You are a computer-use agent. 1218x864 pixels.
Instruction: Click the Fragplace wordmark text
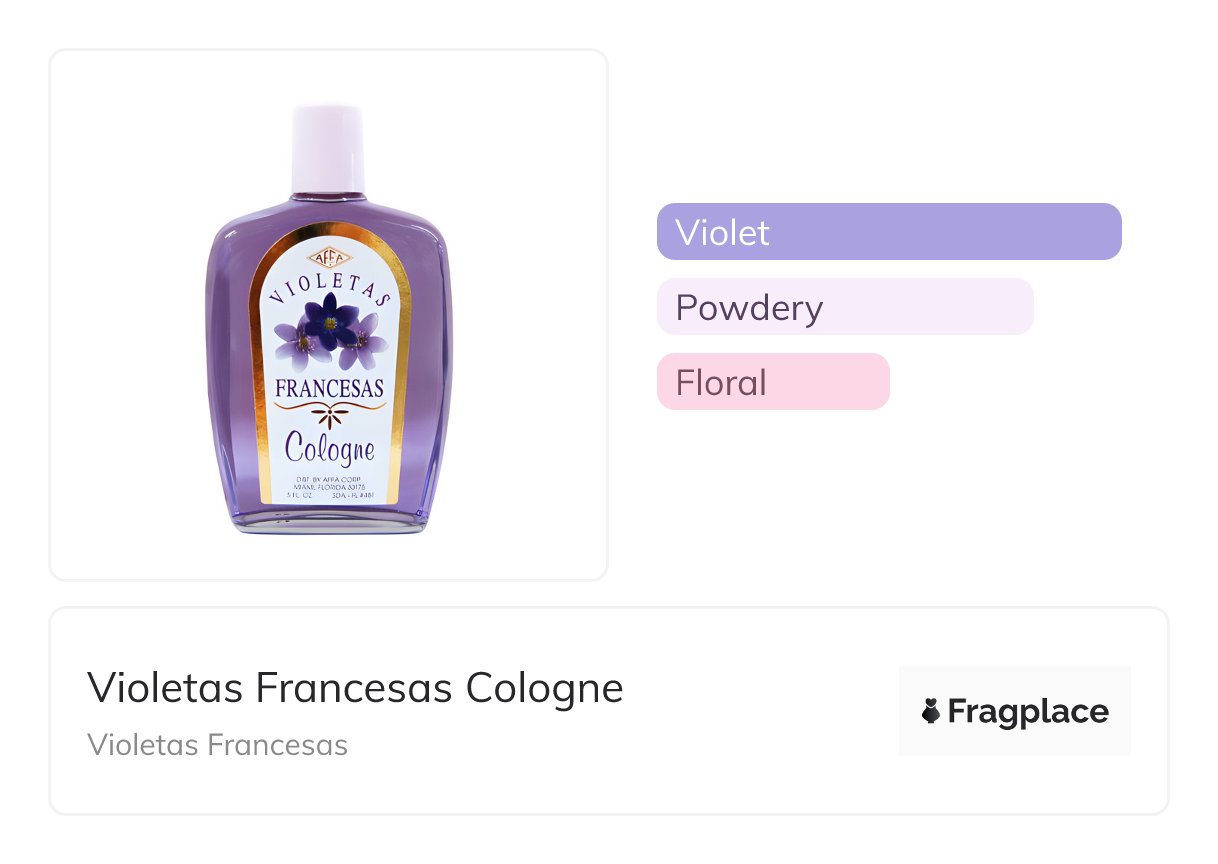1027,711
